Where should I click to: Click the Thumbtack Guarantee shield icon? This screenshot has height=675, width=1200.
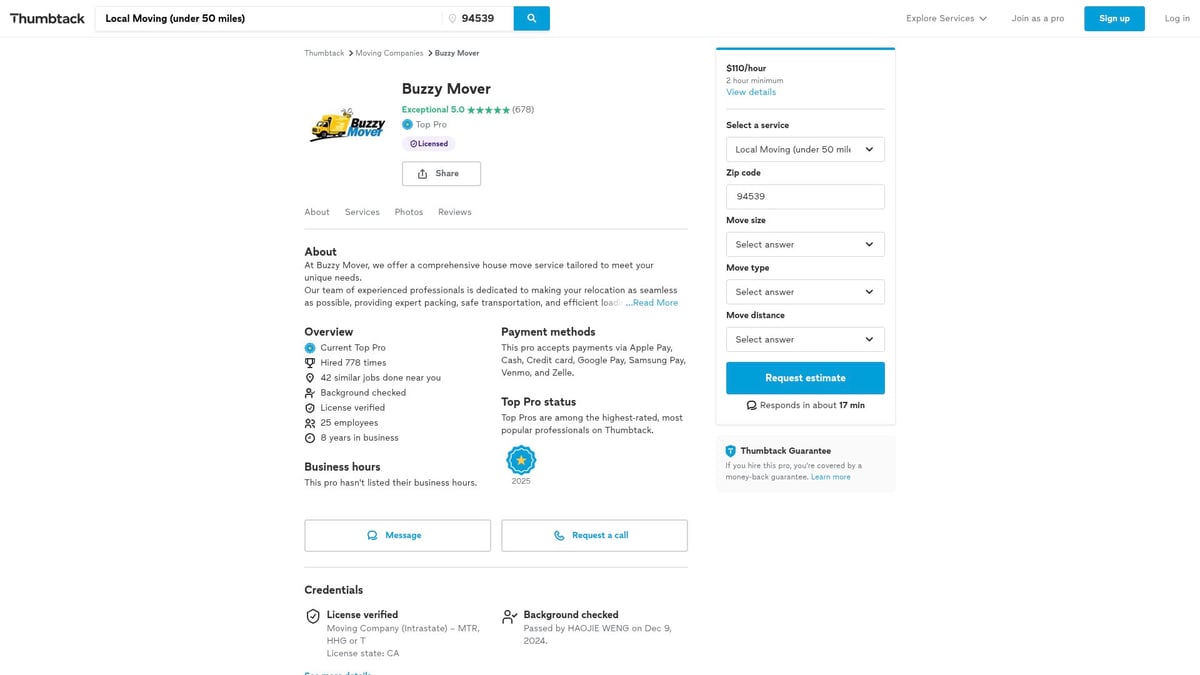[x=731, y=451]
